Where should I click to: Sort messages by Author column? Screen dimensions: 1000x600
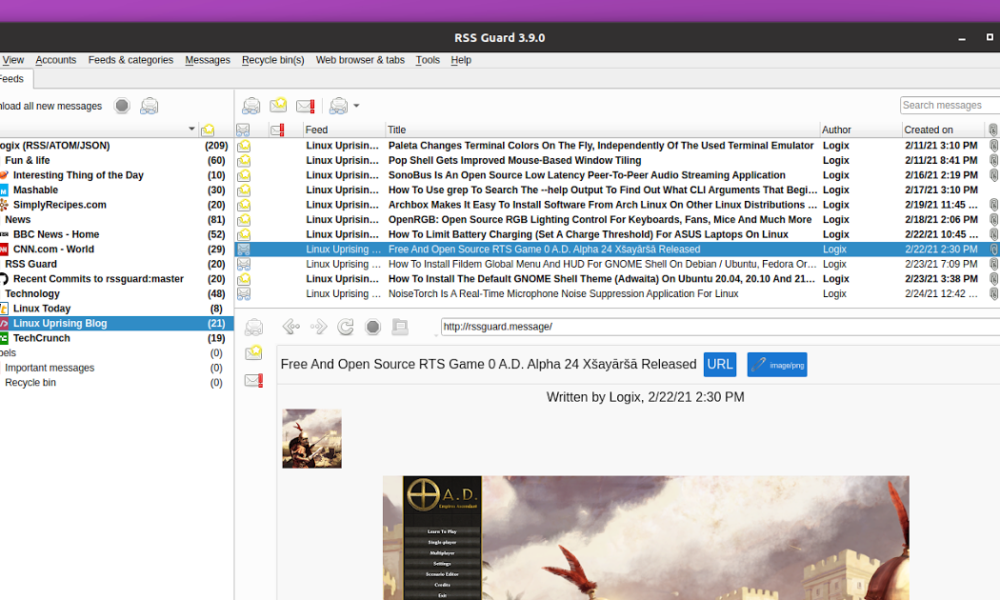[836, 130]
